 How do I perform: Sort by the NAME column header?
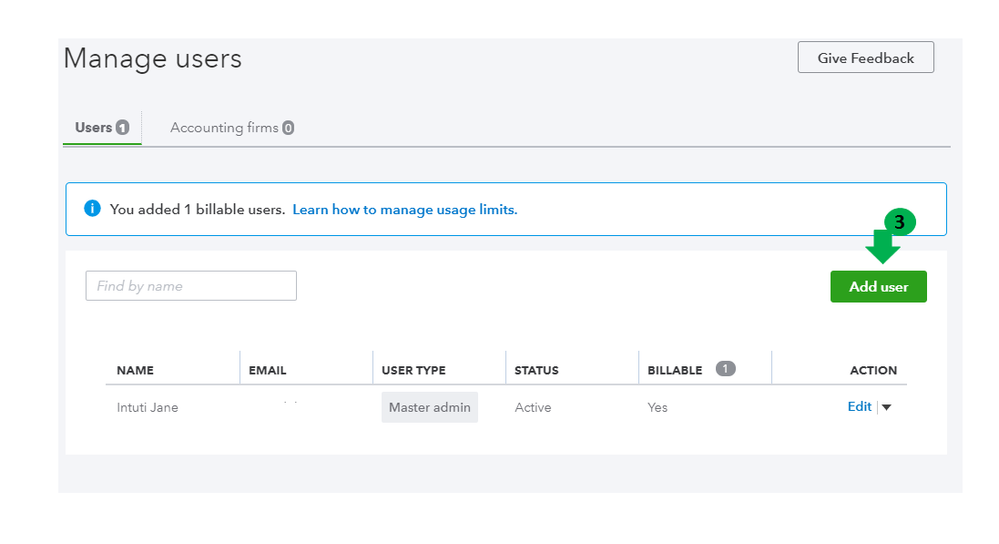pyautogui.click(x=135, y=370)
